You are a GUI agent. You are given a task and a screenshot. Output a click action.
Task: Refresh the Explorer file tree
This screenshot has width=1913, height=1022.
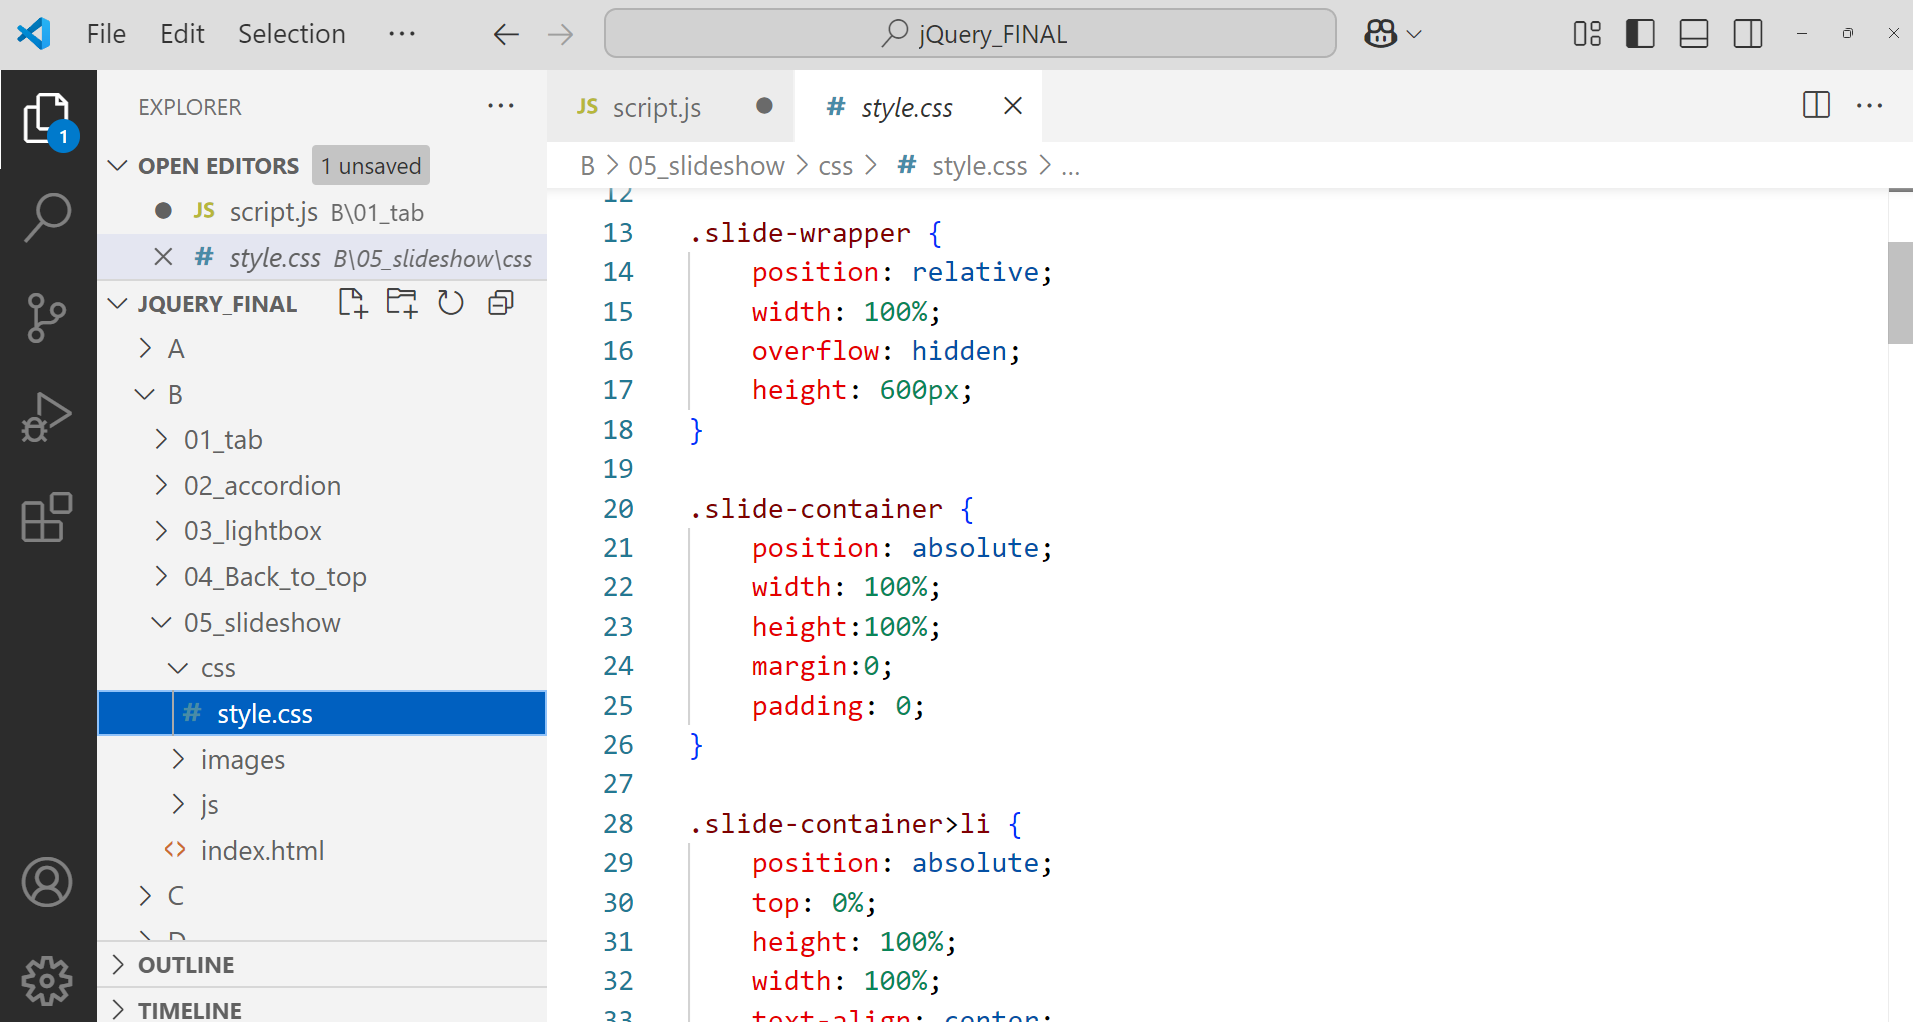pos(450,302)
